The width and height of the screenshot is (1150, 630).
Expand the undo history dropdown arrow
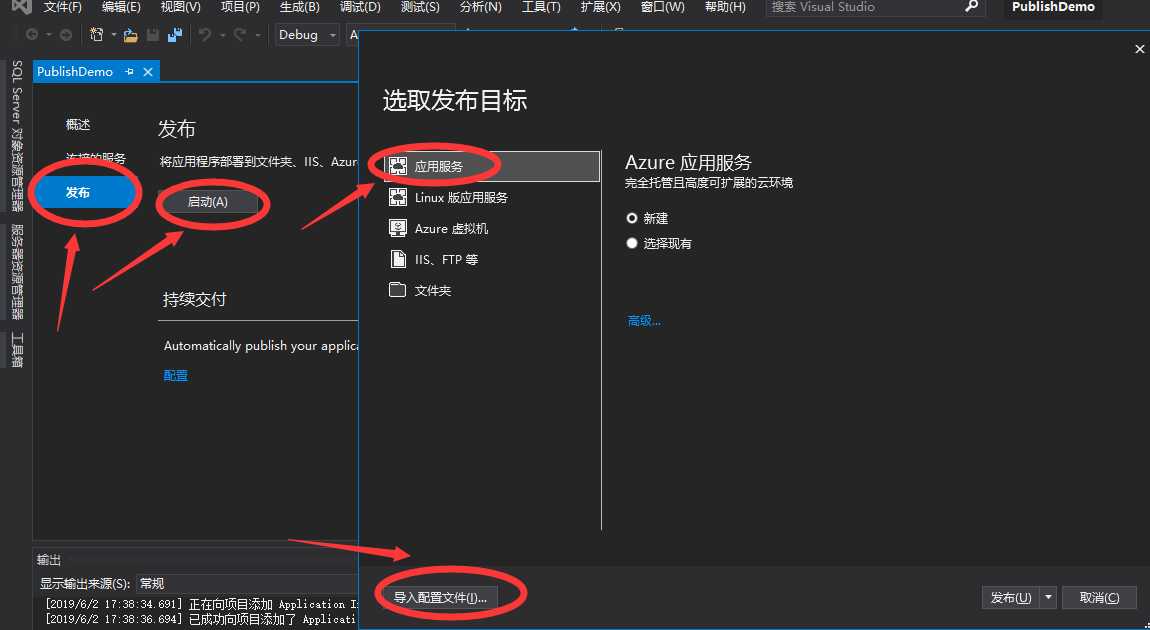pos(222,34)
